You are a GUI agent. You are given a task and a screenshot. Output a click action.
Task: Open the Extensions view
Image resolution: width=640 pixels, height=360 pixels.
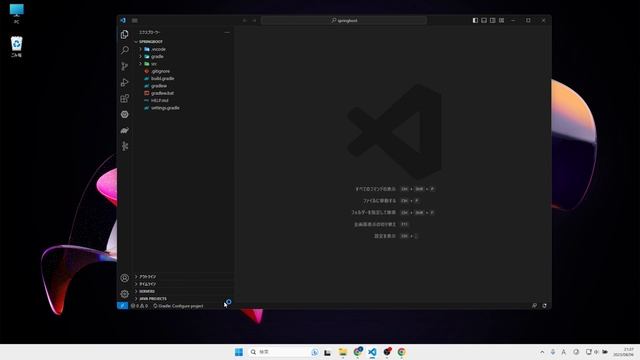(124, 98)
